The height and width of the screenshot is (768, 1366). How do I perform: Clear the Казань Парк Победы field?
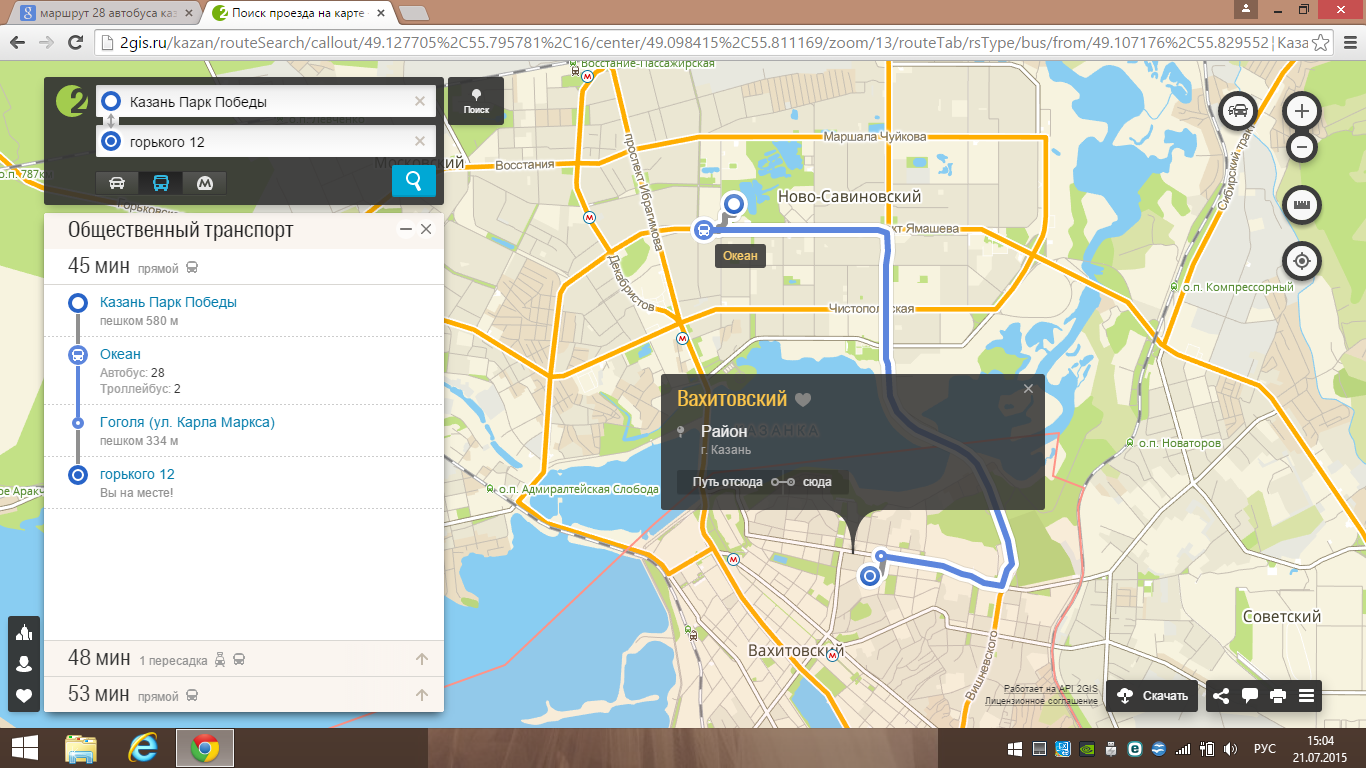tap(420, 101)
